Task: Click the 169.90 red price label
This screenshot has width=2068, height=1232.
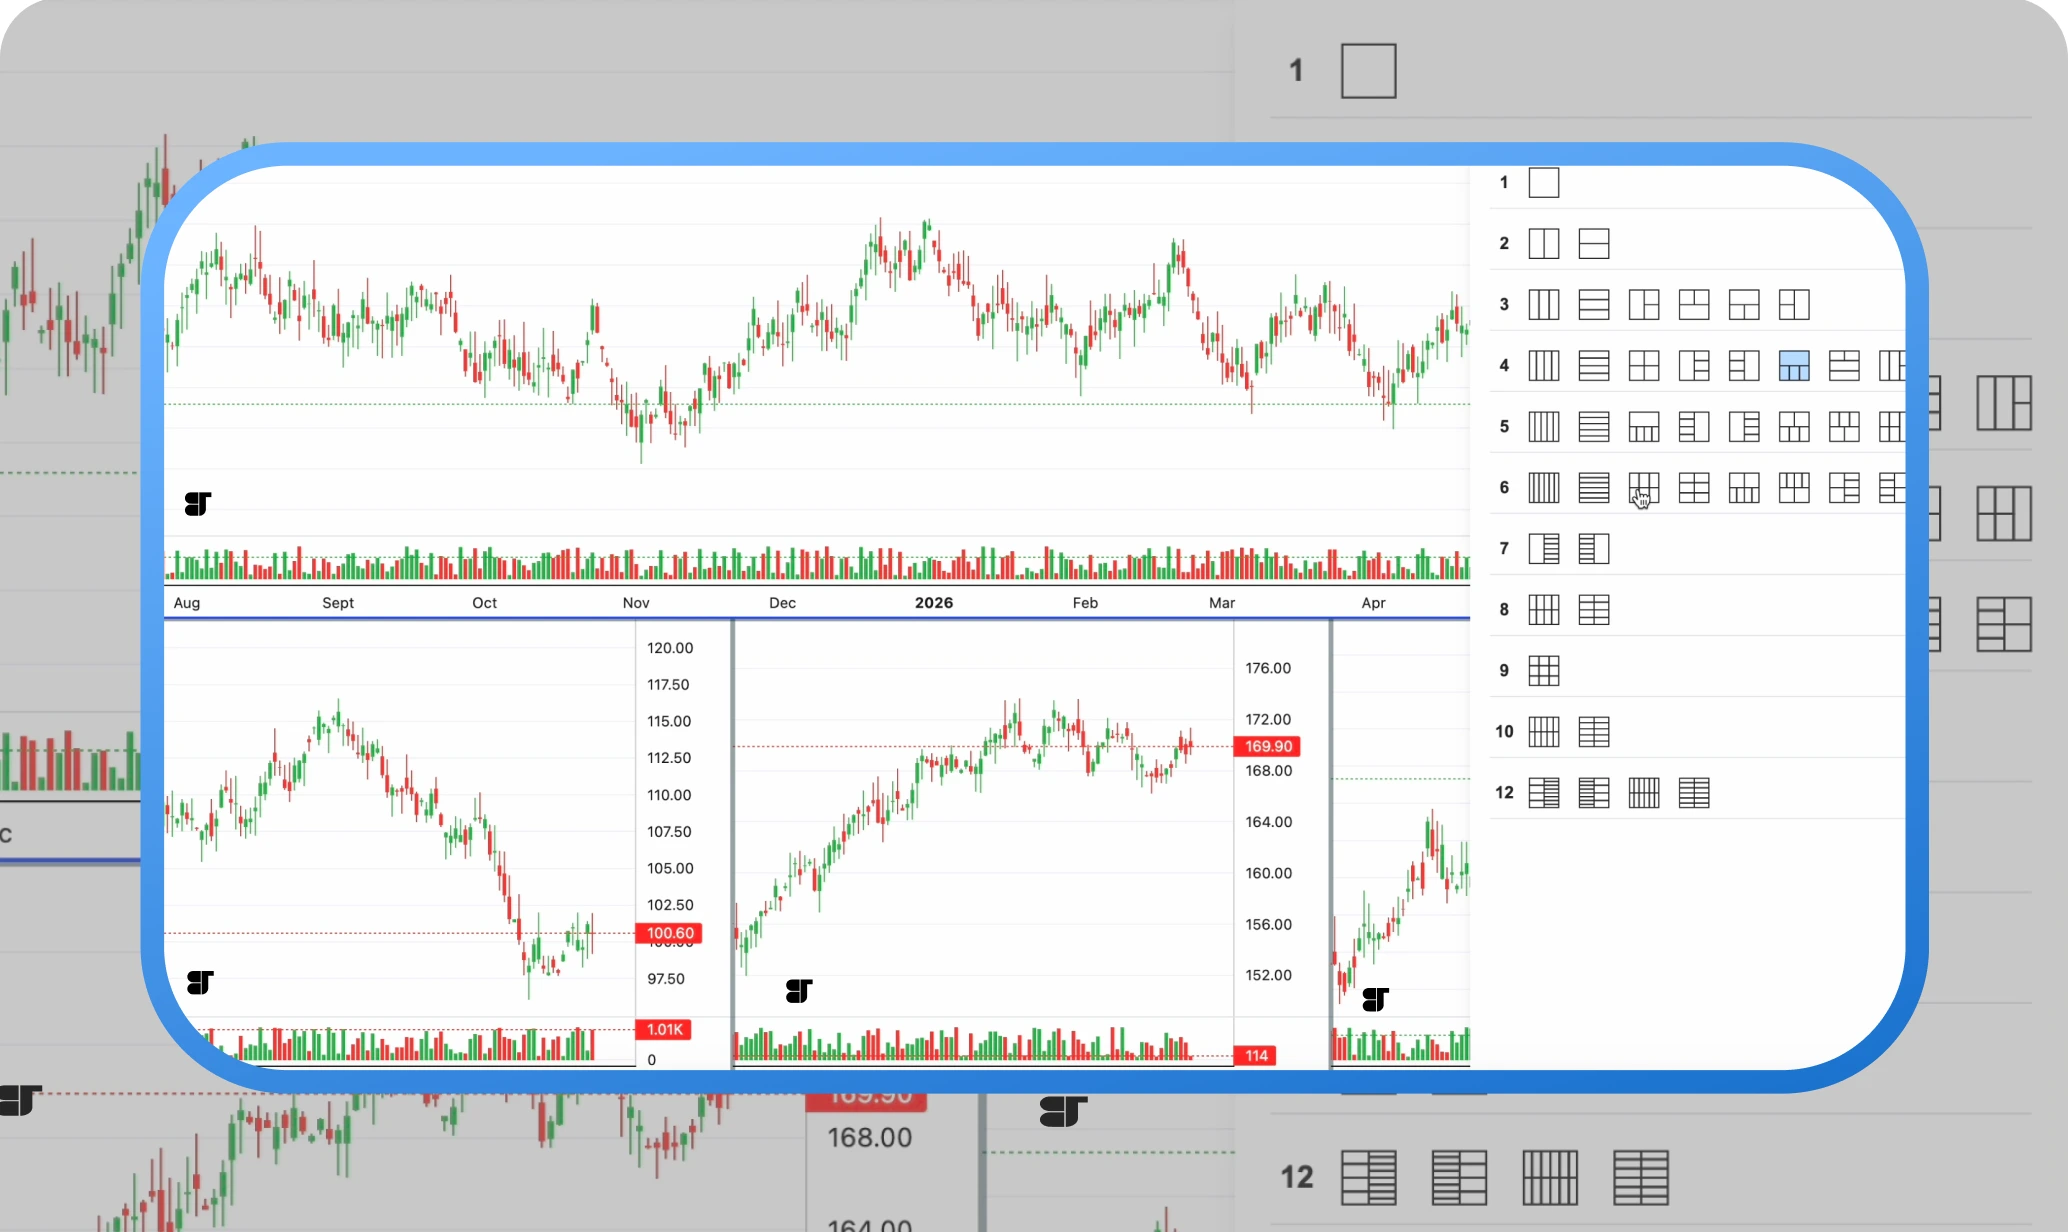Action: [1268, 746]
